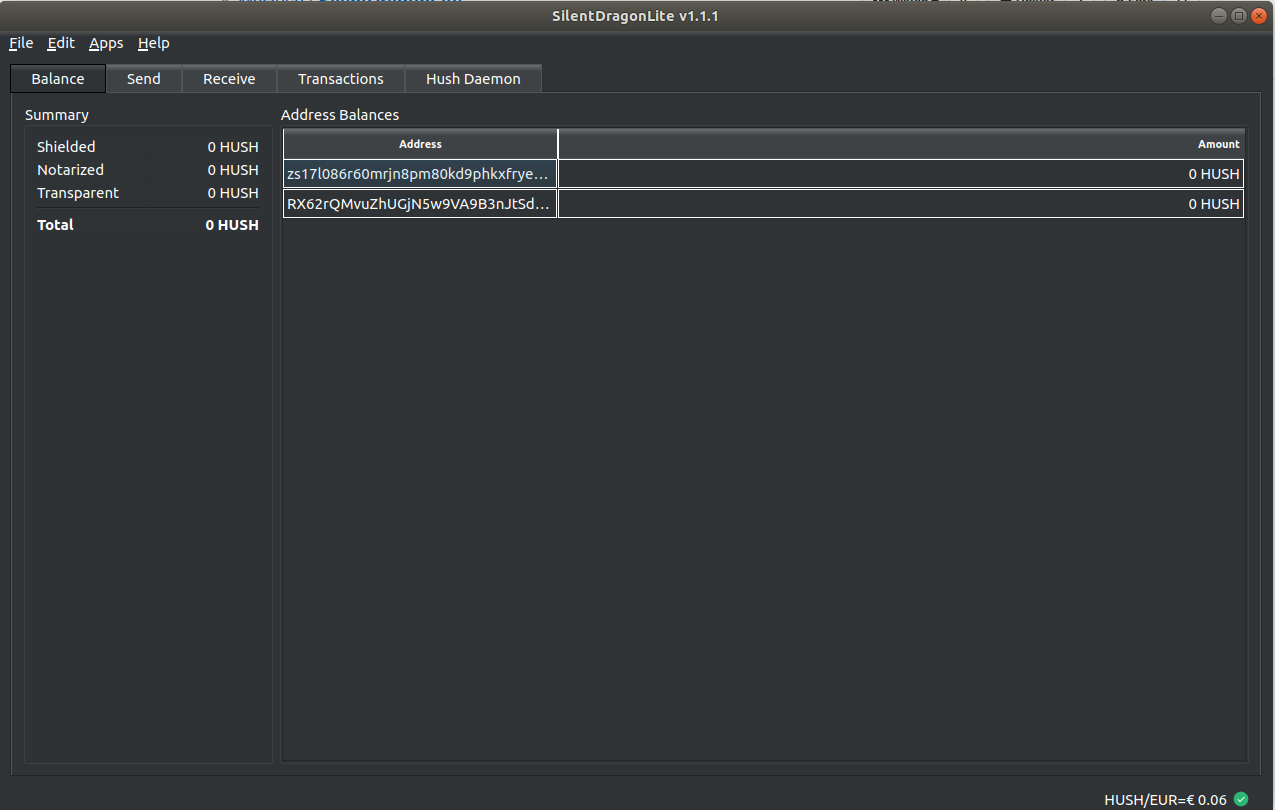1275x810 pixels.
Task: Sort by the Address column header
Action: [420, 144]
